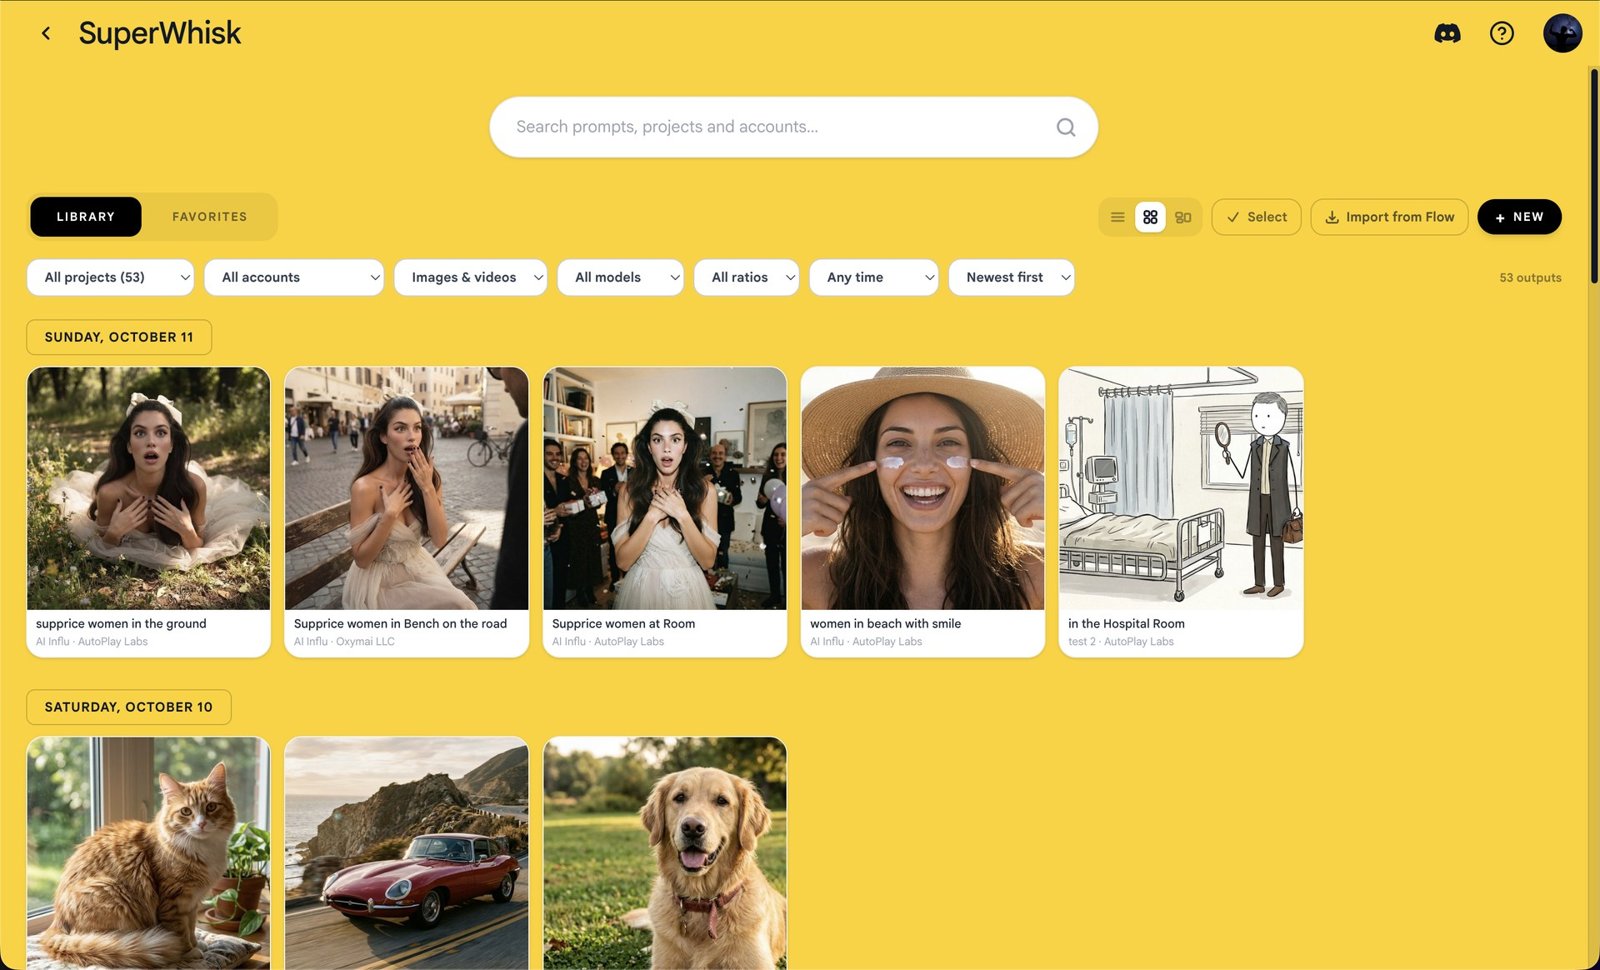The height and width of the screenshot is (970, 1600).
Task: Open the Any time filter dropdown
Action: (873, 277)
